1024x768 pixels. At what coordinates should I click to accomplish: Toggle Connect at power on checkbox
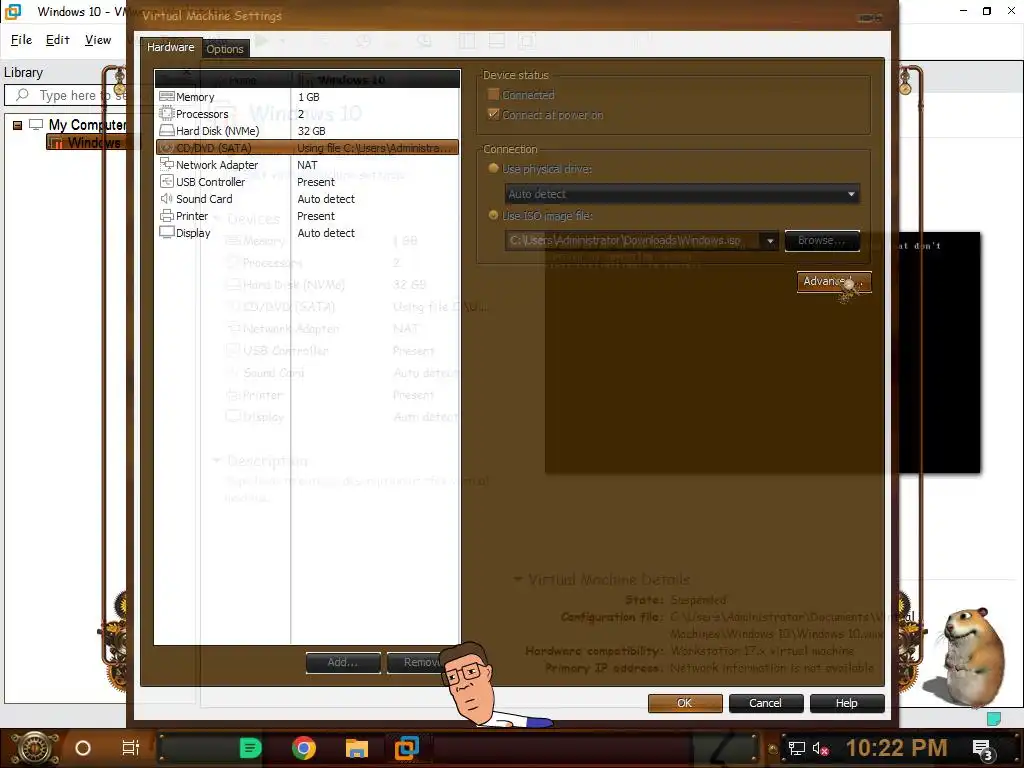[x=493, y=114]
